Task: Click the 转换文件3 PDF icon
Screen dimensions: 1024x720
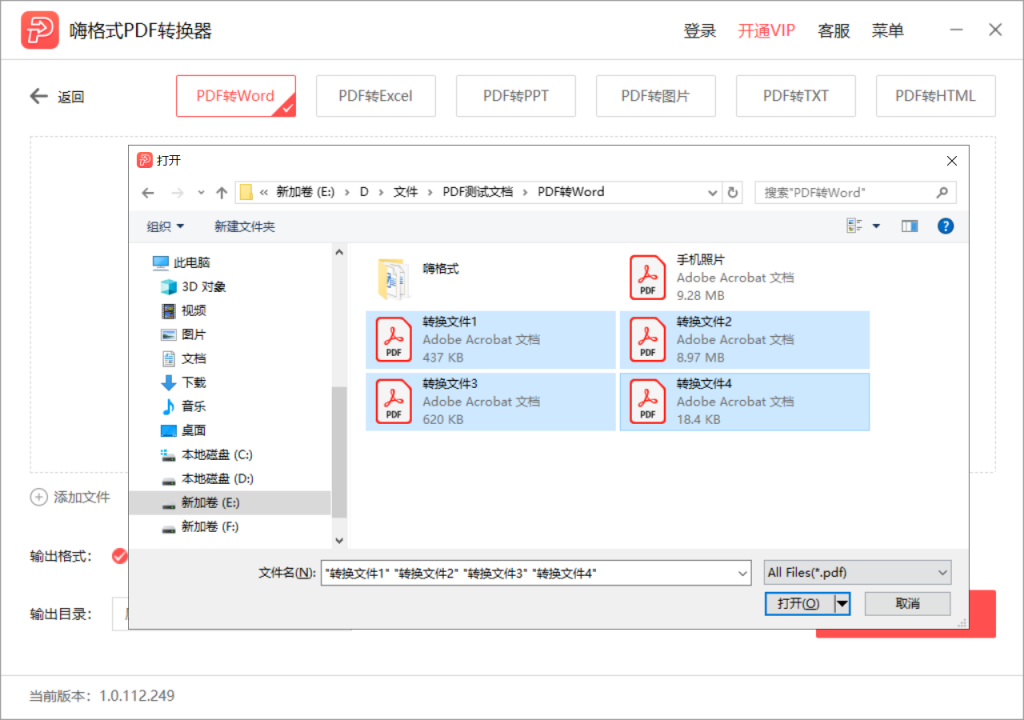Action: (394, 401)
